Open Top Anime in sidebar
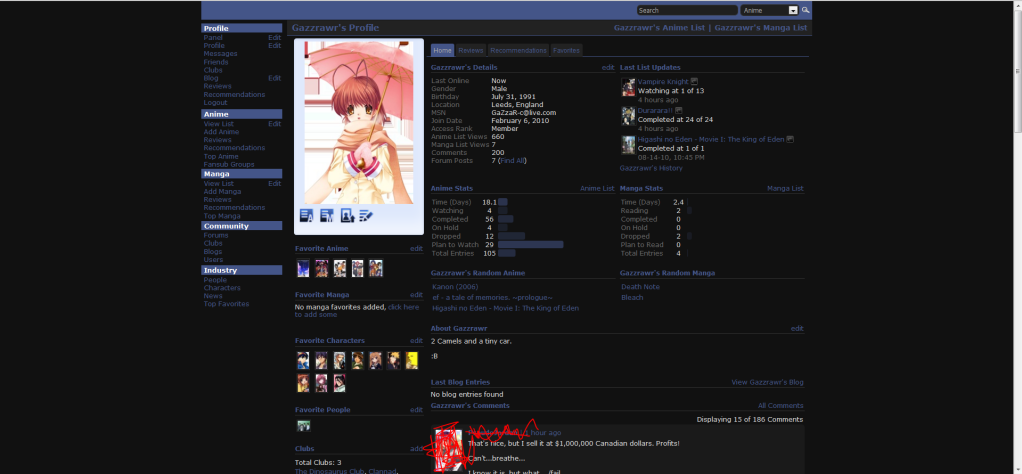1022x474 pixels. [221, 156]
